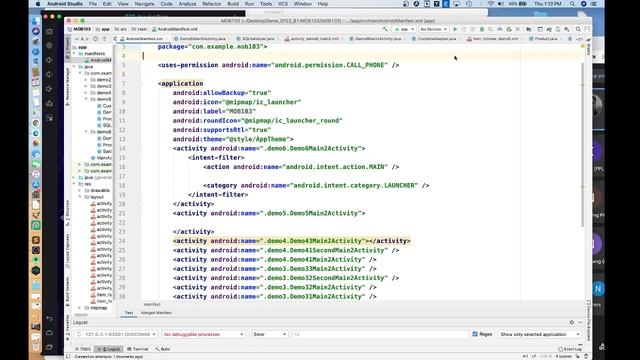This screenshot has height=360, width=640.
Task: Click the Logcat tool window button
Action: [x=109, y=349]
